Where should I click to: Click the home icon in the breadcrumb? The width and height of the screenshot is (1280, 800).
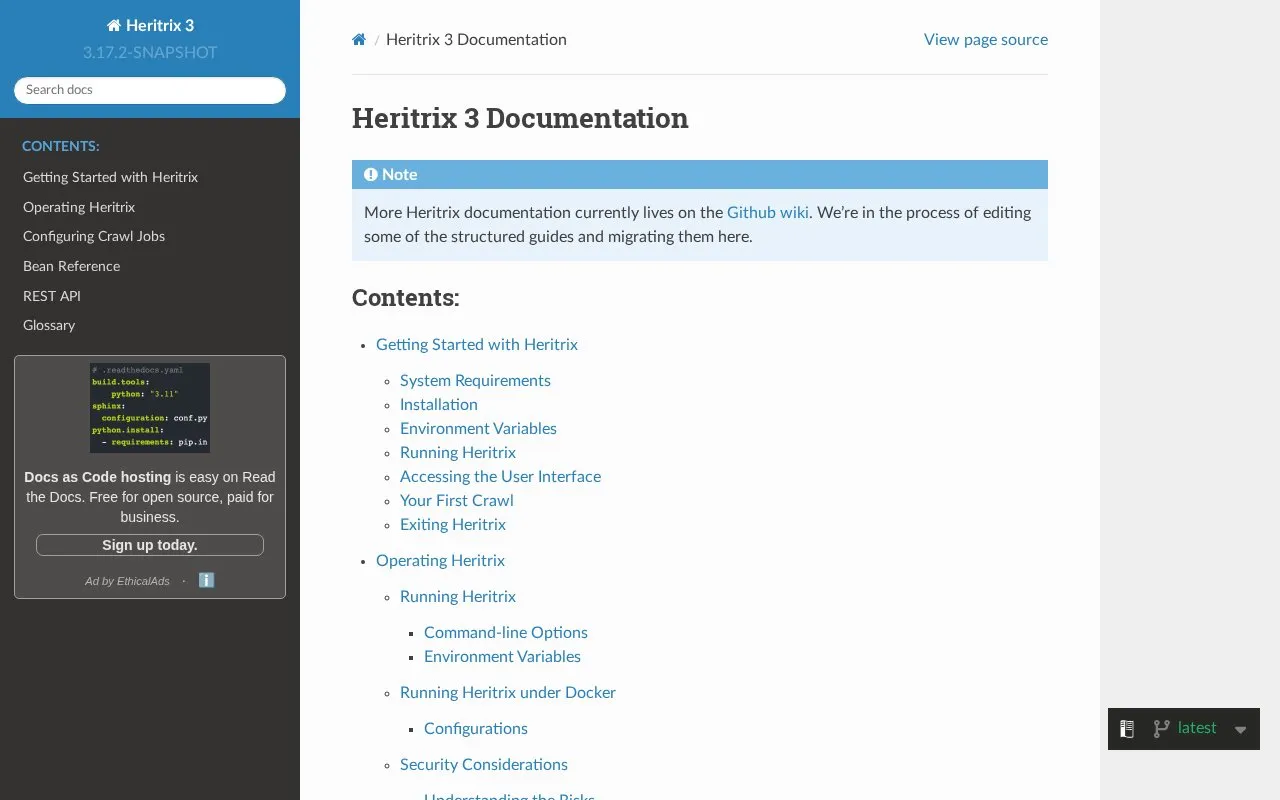pos(359,40)
